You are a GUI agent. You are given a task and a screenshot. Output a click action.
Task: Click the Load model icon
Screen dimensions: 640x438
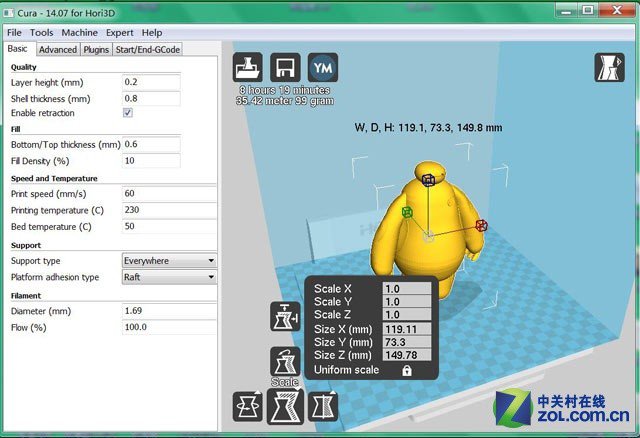pyautogui.click(x=248, y=67)
